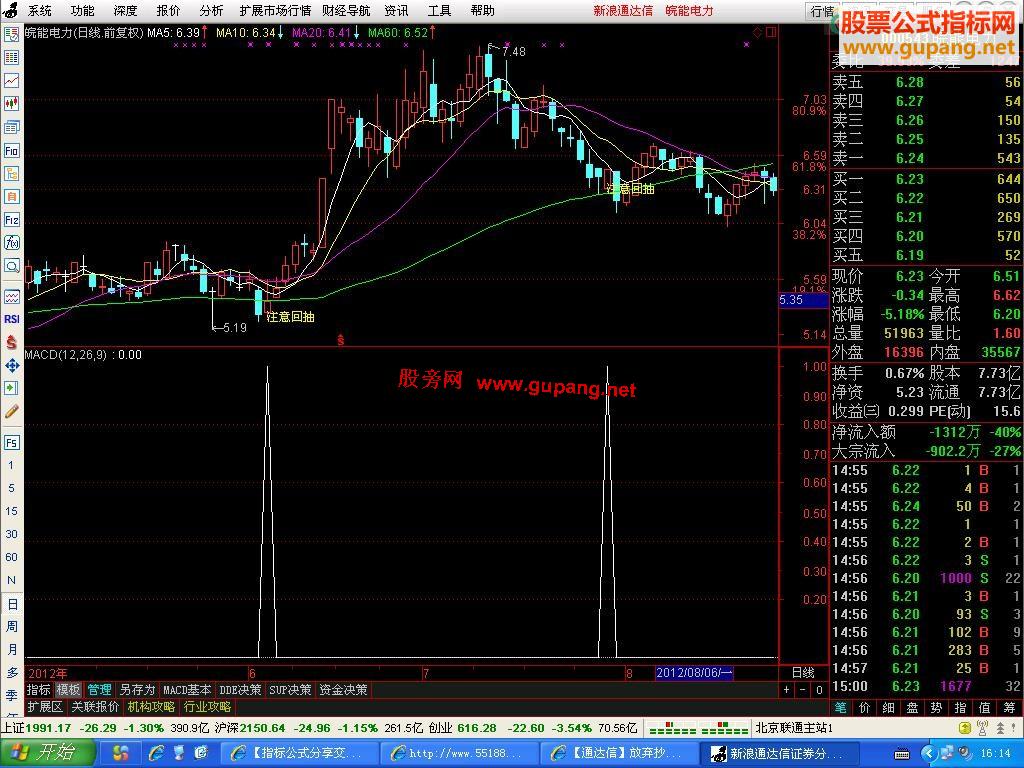Select the pencil drawing tool
1024x768 pixels.
coord(12,411)
